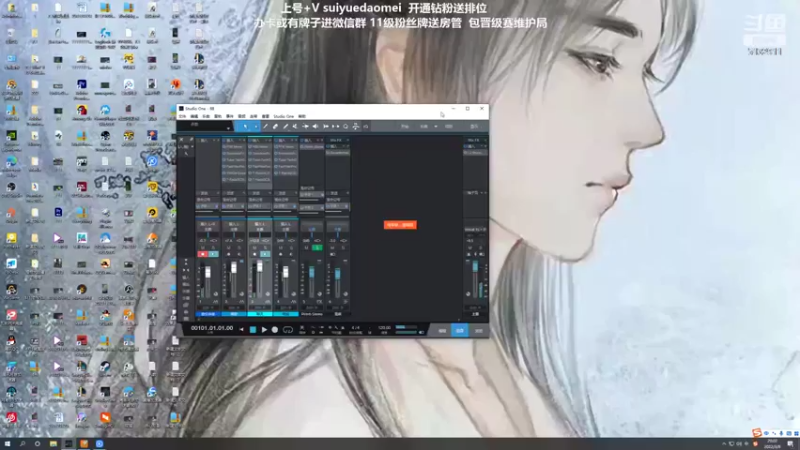Click the 00101.01.01.00 time display
This screenshot has width=800, height=450.
[x=212, y=328]
